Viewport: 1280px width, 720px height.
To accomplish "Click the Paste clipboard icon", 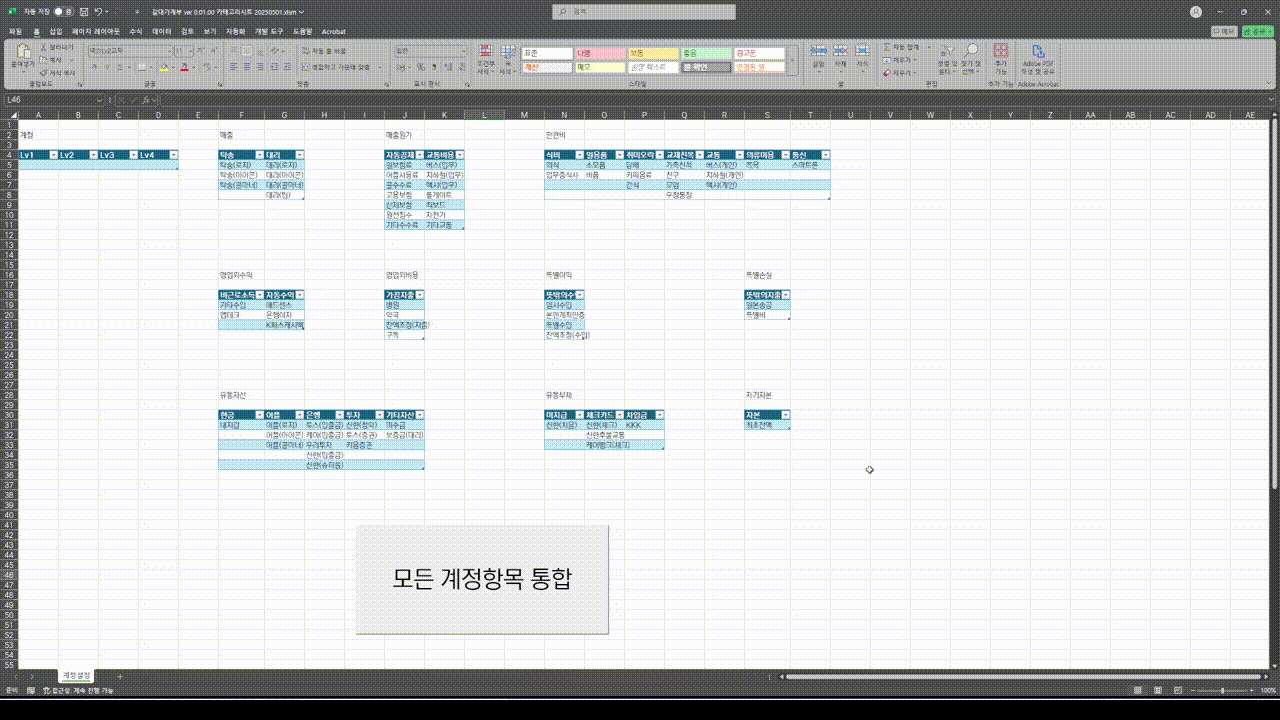I will coord(22,52).
